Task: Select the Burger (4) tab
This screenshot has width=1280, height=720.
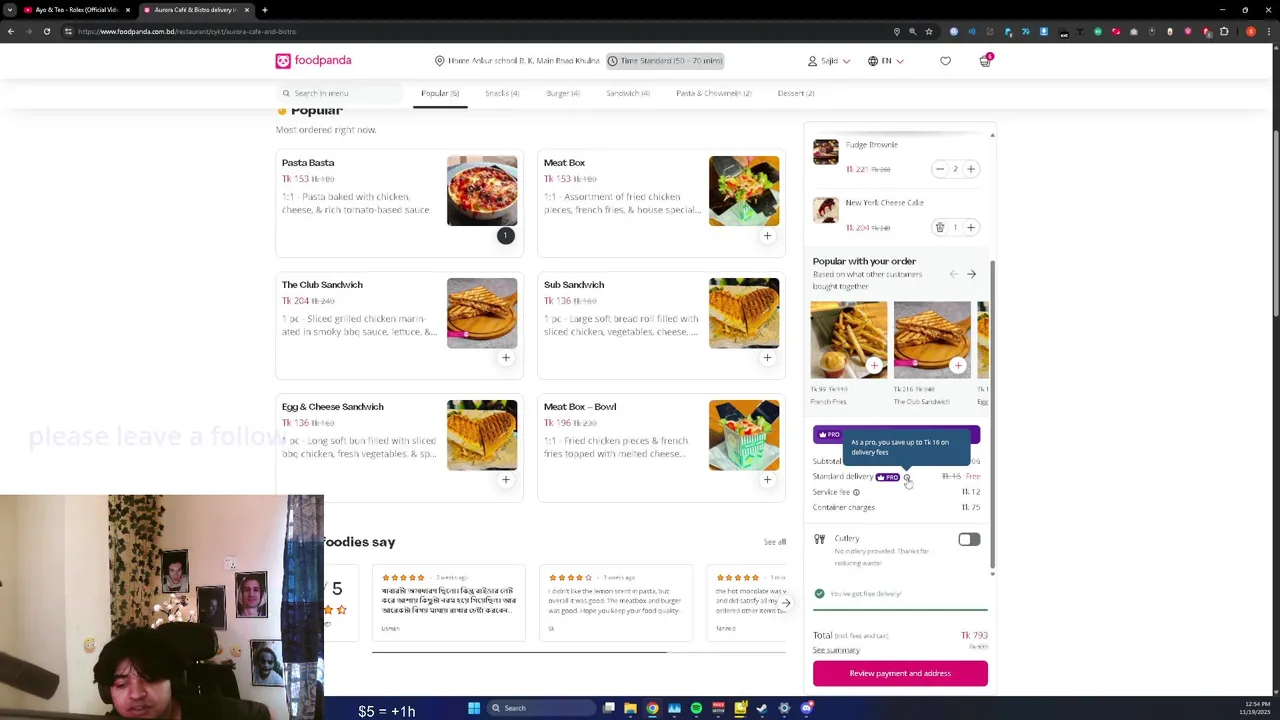Action: (x=563, y=93)
